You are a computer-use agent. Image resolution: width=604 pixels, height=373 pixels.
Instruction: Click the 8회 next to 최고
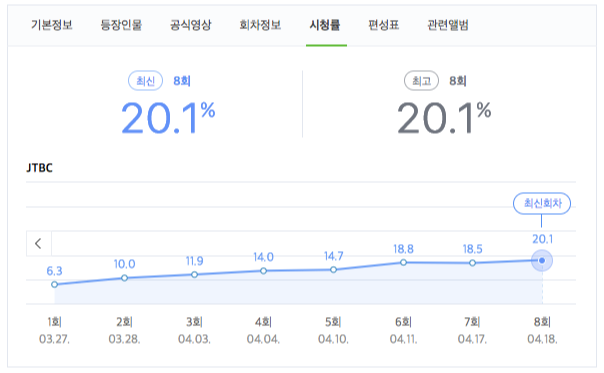coord(458,81)
